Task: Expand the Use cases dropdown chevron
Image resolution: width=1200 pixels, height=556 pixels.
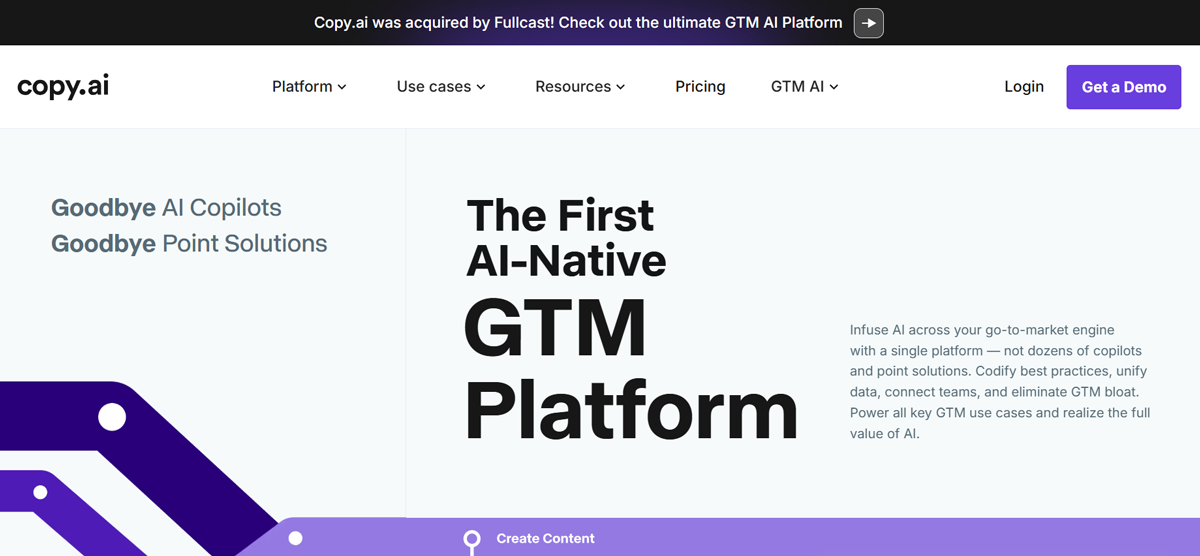Action: (x=481, y=87)
